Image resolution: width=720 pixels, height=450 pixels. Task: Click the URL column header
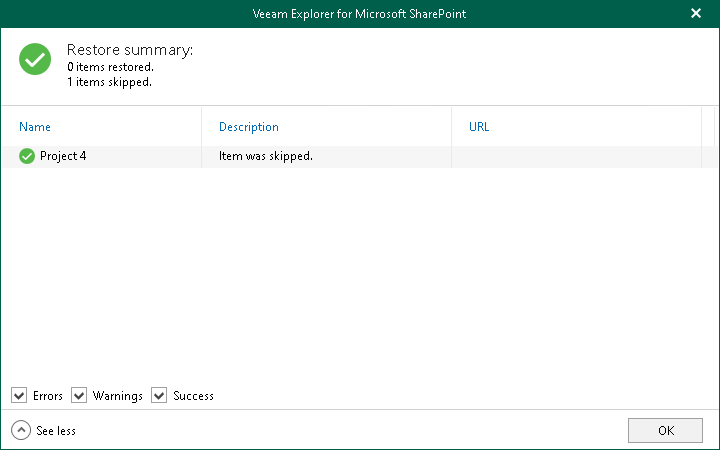tap(479, 127)
